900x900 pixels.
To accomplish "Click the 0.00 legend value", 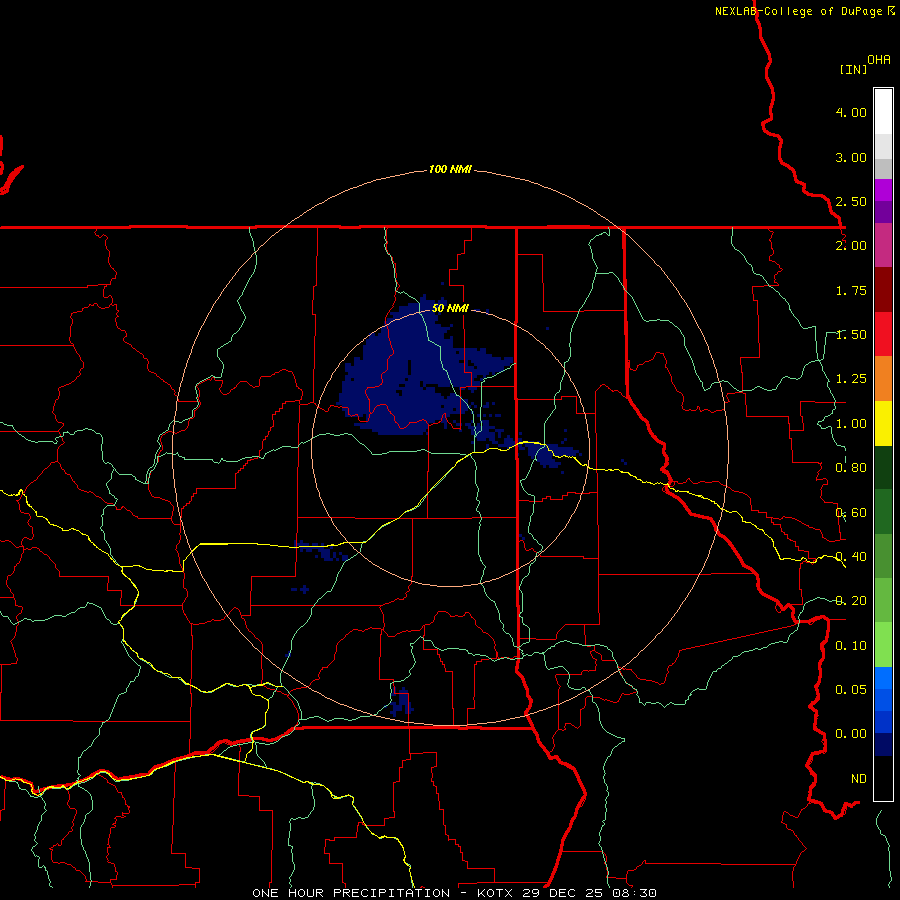I will click(x=851, y=734).
